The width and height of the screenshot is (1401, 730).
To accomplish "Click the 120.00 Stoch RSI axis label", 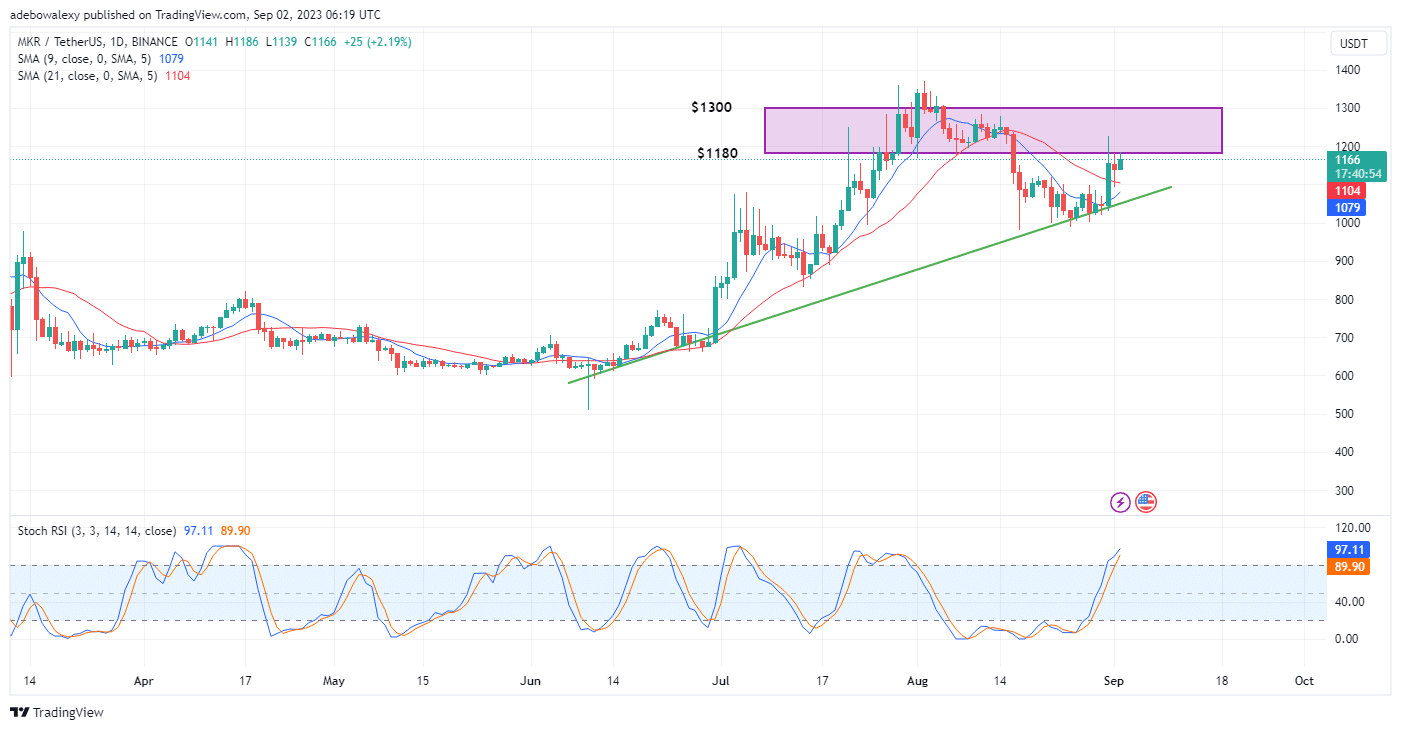I will click(1354, 528).
